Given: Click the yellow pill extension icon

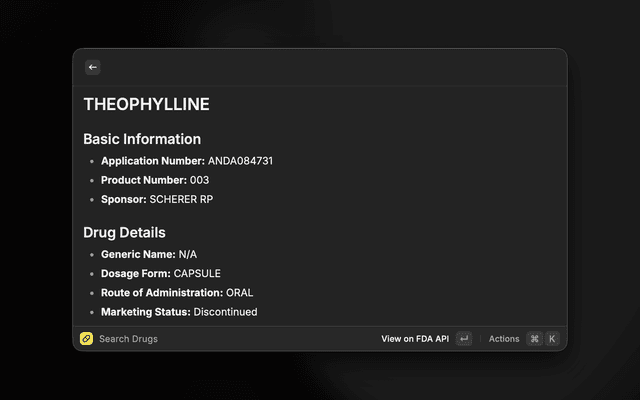Looking at the screenshot, I should point(86,339).
